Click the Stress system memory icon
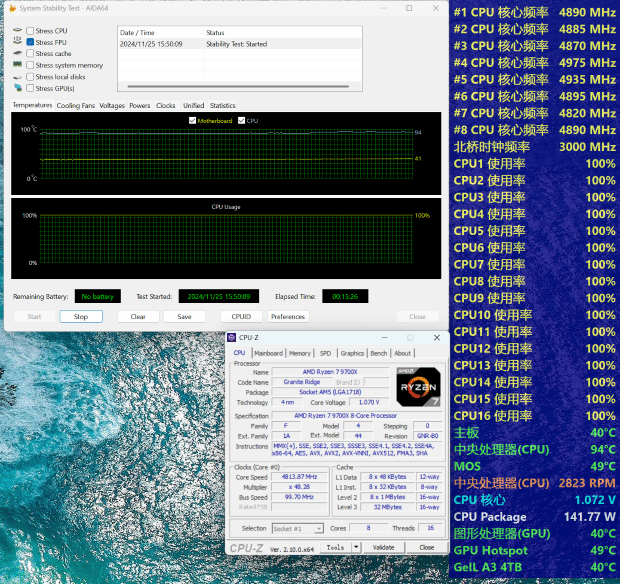The height and width of the screenshot is (584, 620). (x=17, y=64)
